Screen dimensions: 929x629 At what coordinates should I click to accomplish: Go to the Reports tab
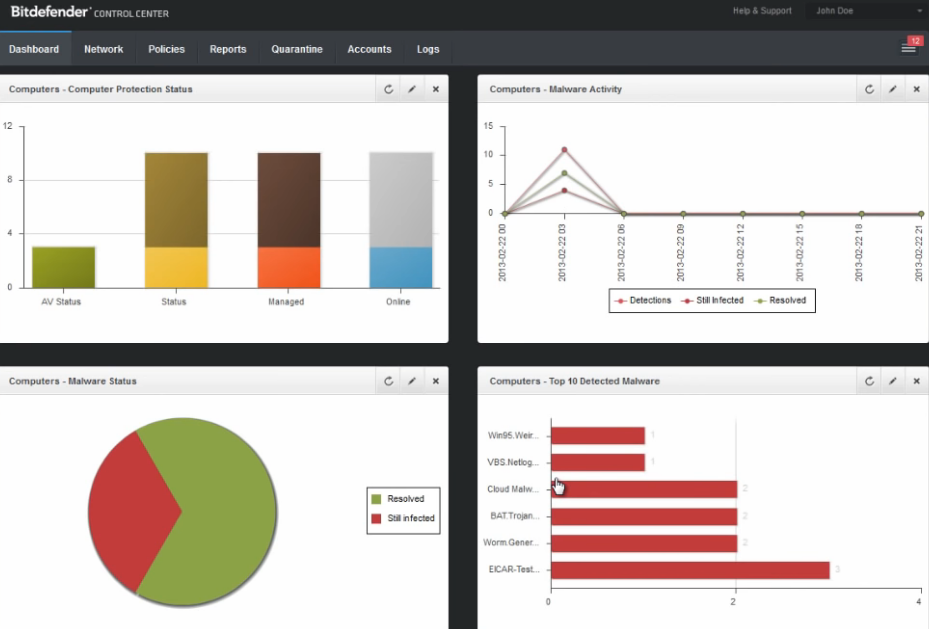[228, 49]
